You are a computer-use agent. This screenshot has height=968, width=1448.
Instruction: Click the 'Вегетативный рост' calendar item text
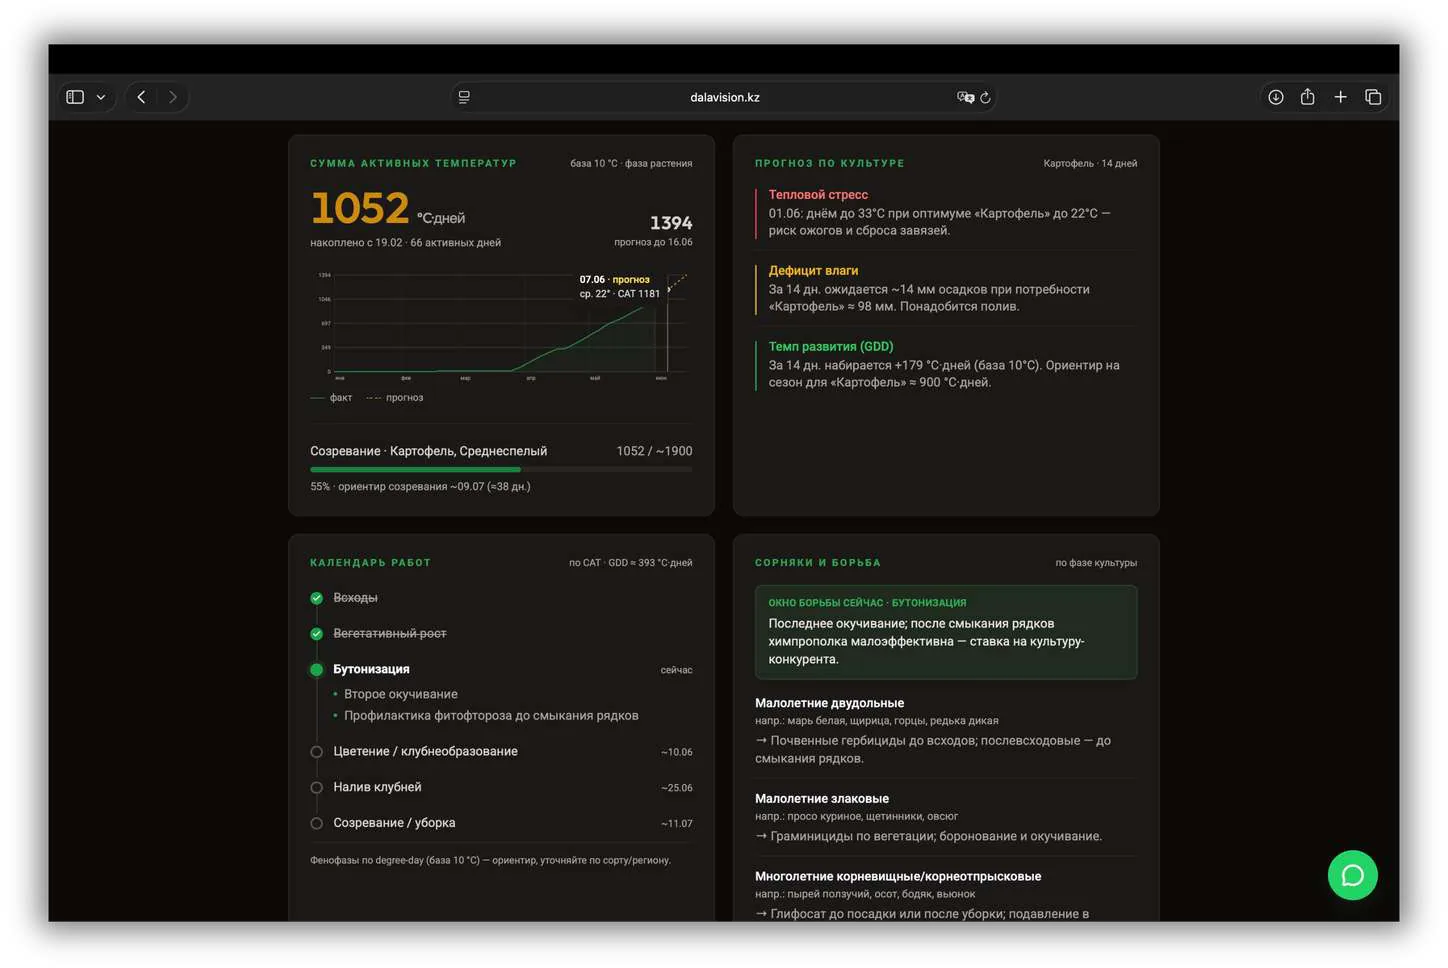point(390,634)
